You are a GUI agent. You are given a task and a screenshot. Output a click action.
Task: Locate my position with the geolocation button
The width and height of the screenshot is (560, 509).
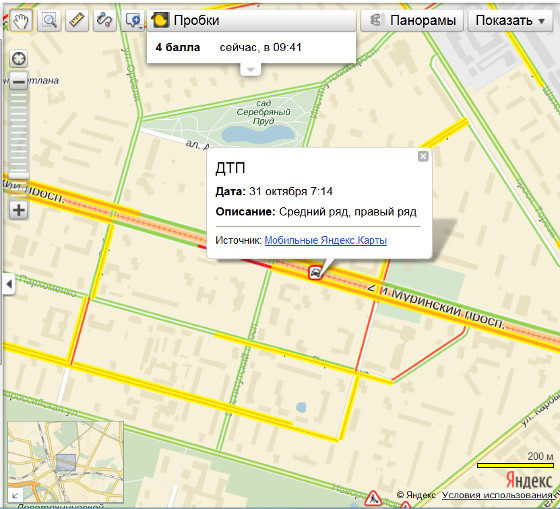point(19,59)
